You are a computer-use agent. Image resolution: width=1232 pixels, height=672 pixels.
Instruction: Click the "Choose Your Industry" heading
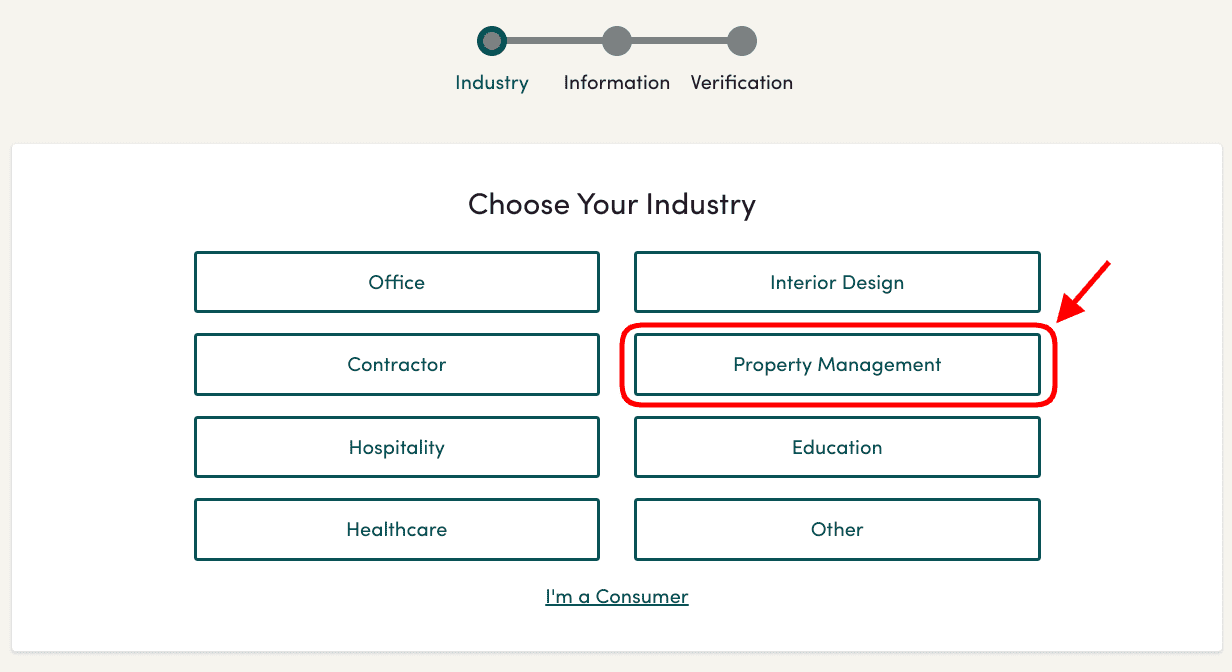612,204
